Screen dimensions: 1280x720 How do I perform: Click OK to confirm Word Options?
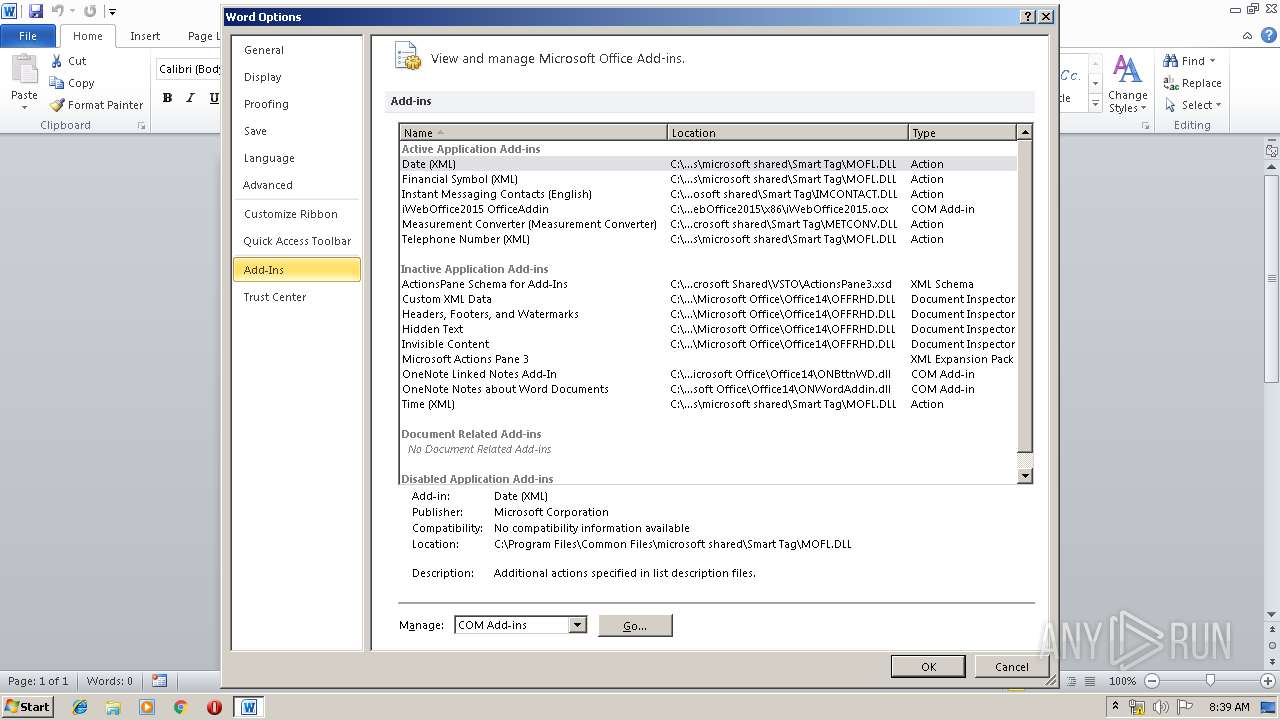tap(928, 666)
